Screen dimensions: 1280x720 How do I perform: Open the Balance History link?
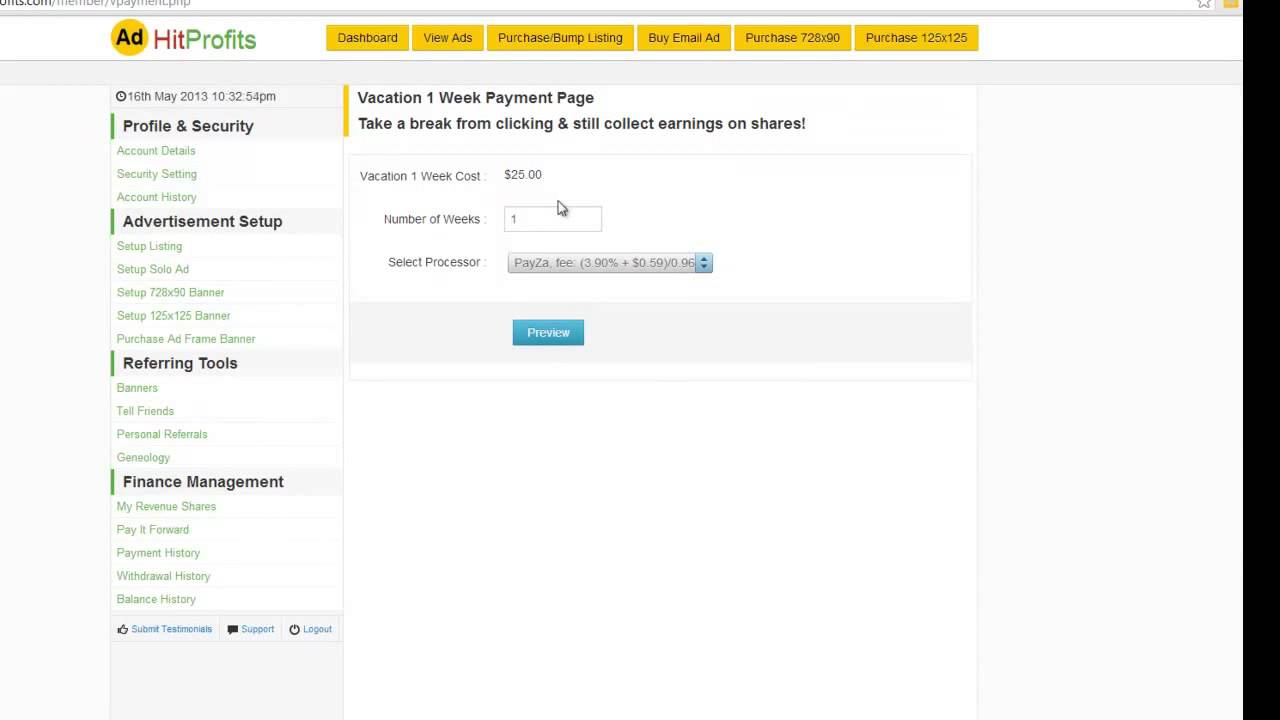[156, 599]
